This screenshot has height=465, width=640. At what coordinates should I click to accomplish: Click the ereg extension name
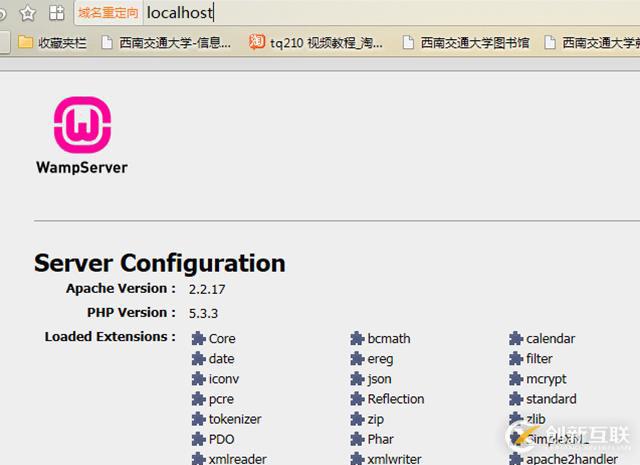(x=380, y=359)
